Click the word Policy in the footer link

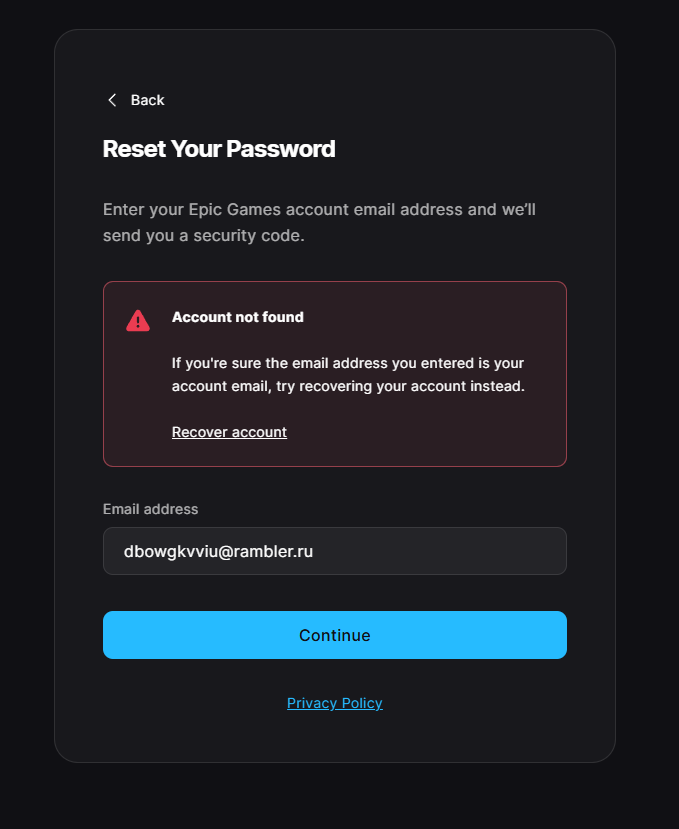click(362, 703)
